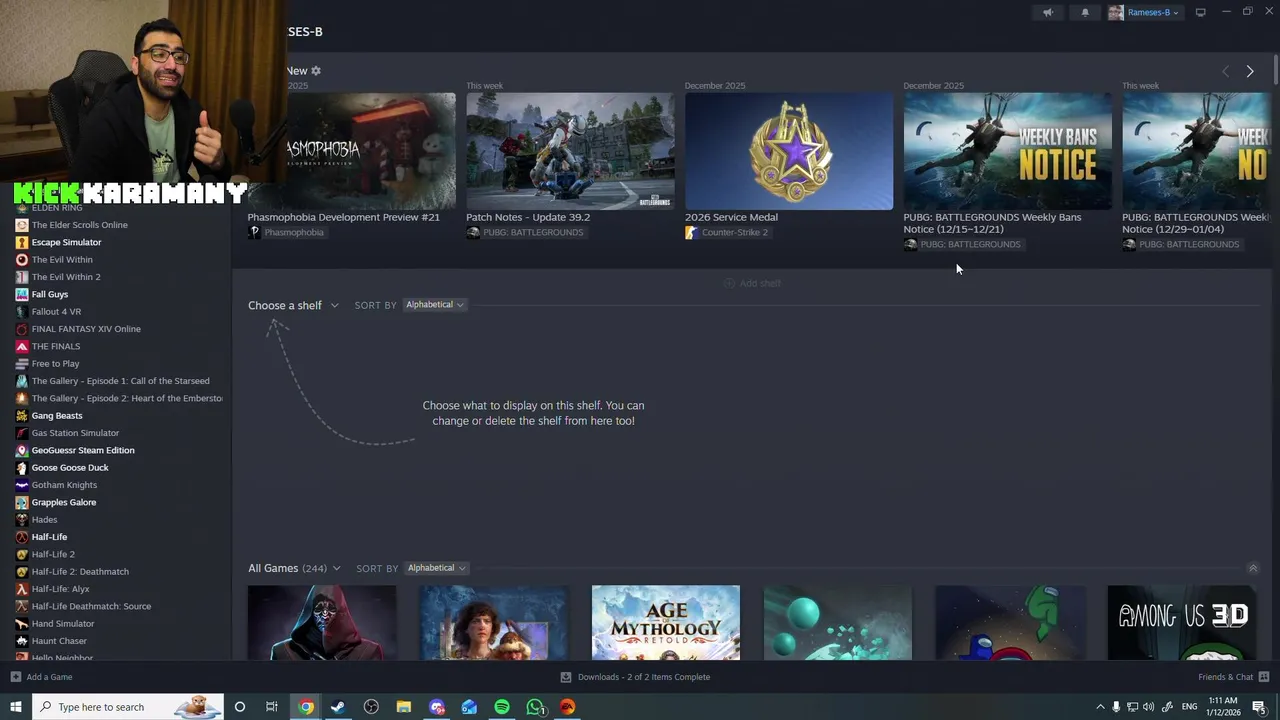Click the Windows search box
This screenshot has width=1280, height=720.
[x=127, y=707]
